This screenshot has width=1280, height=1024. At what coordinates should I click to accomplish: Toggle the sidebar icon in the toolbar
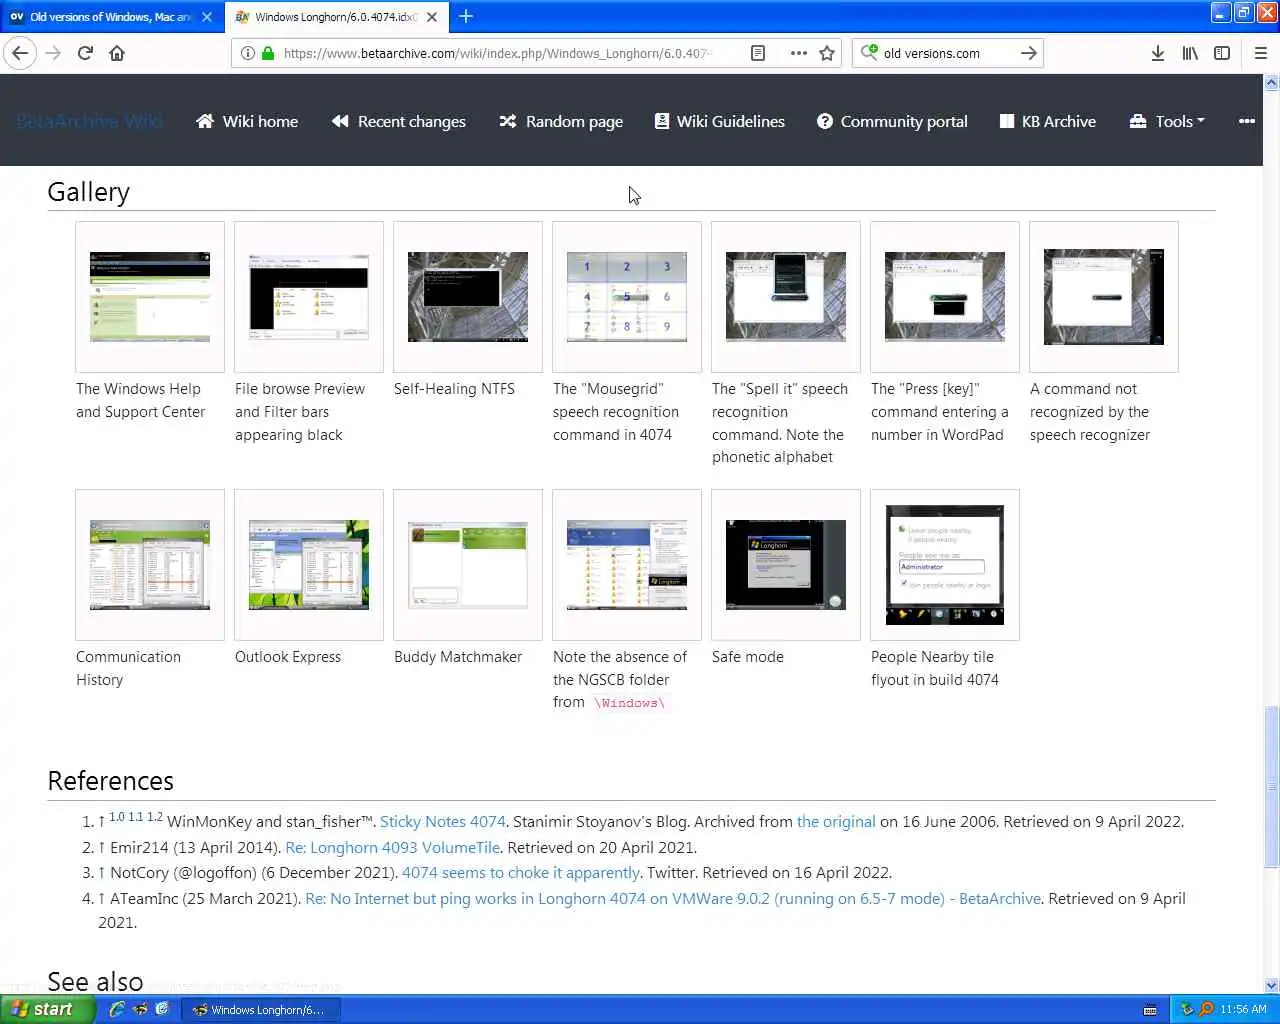pyautogui.click(x=1222, y=53)
